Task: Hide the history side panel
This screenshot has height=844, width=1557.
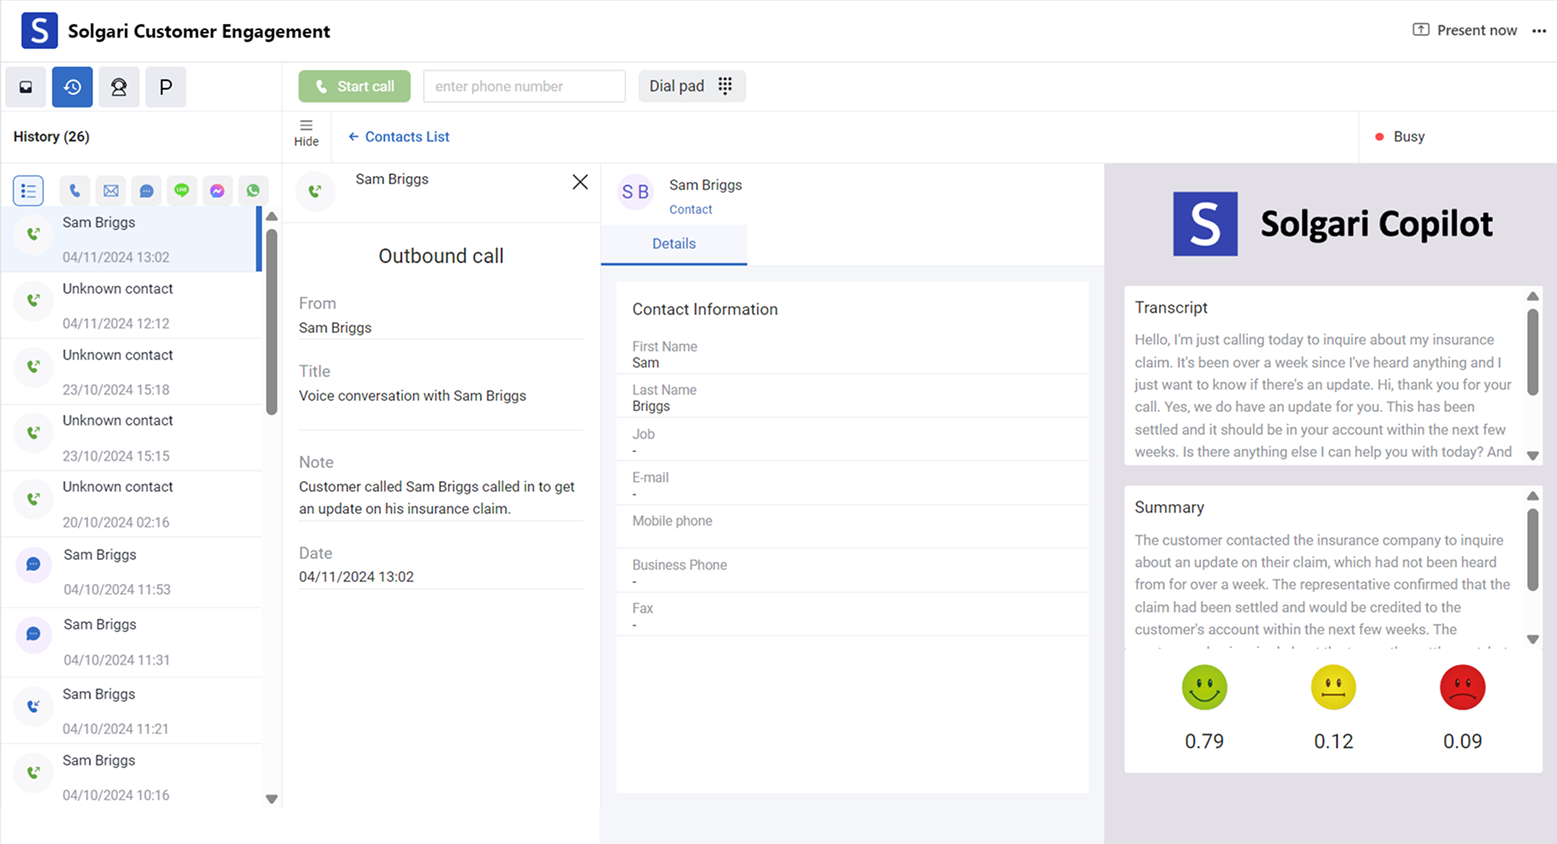Action: [306, 133]
